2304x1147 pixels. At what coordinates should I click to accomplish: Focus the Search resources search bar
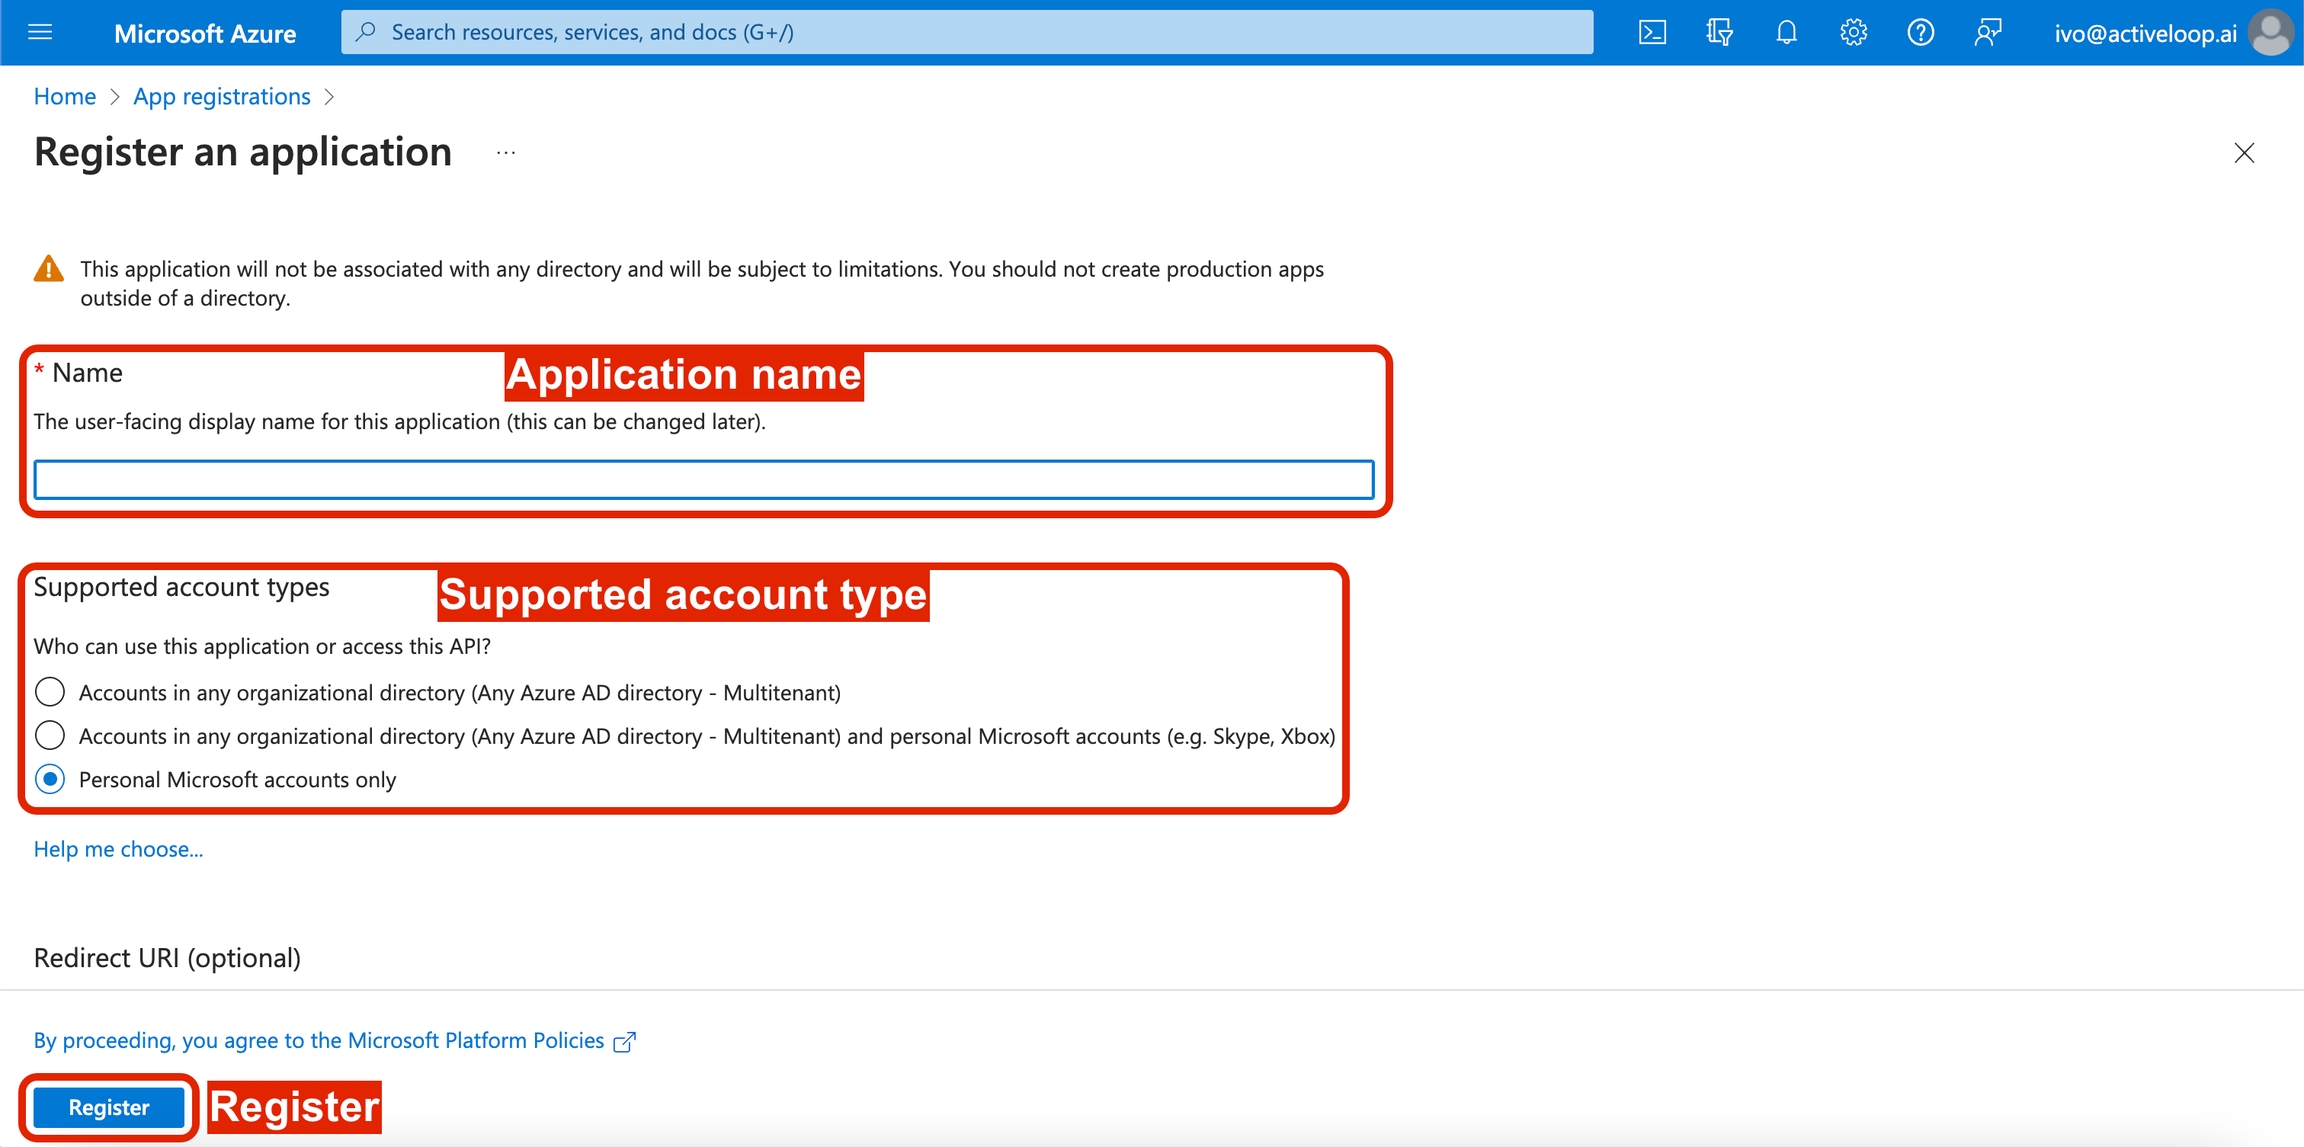coord(966,32)
